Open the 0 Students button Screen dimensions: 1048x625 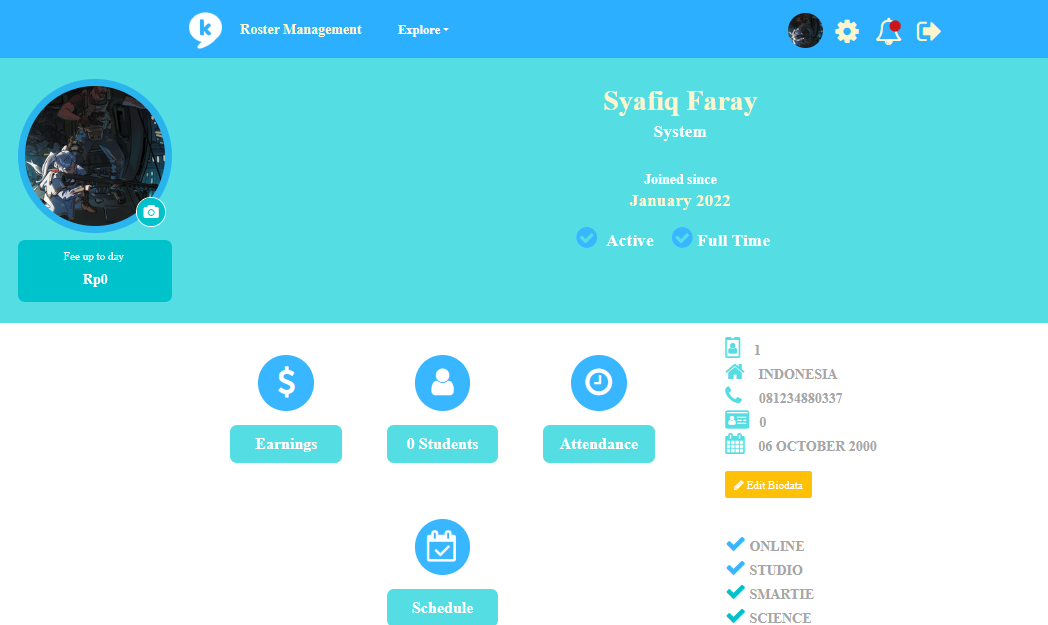pyautogui.click(x=442, y=444)
